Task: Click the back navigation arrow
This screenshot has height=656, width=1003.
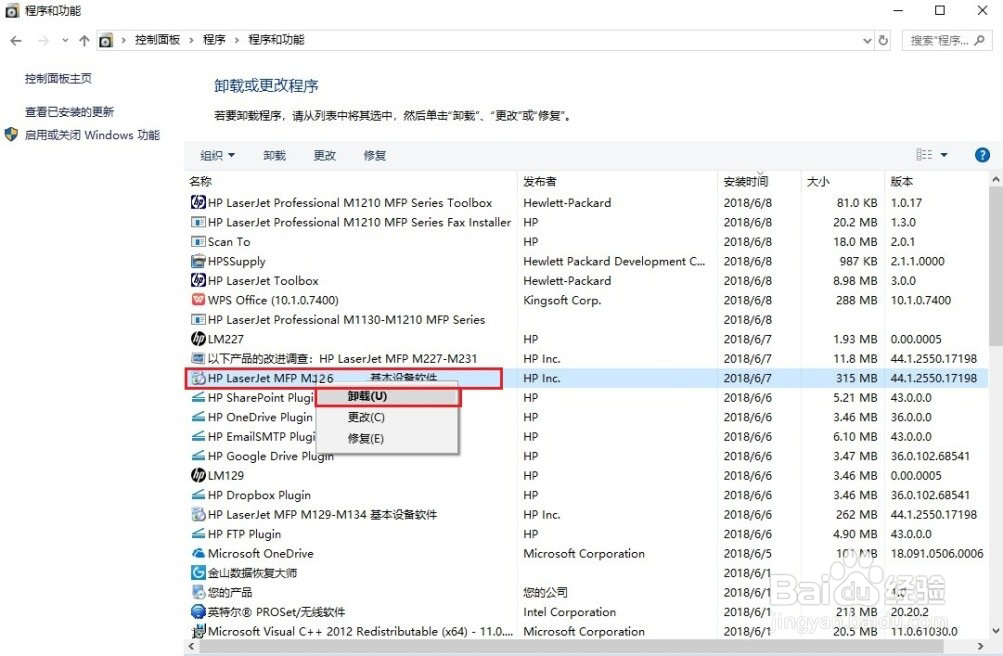Action: (x=16, y=40)
